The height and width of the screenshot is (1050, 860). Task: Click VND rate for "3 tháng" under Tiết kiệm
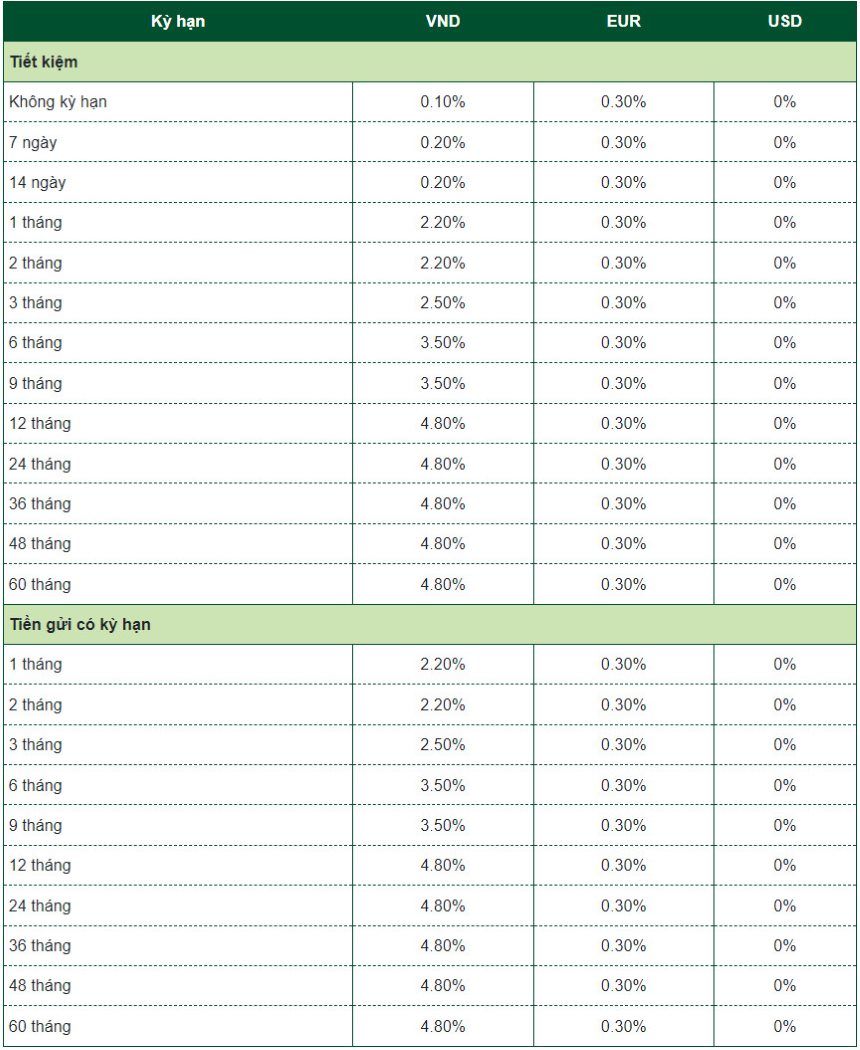click(x=443, y=303)
